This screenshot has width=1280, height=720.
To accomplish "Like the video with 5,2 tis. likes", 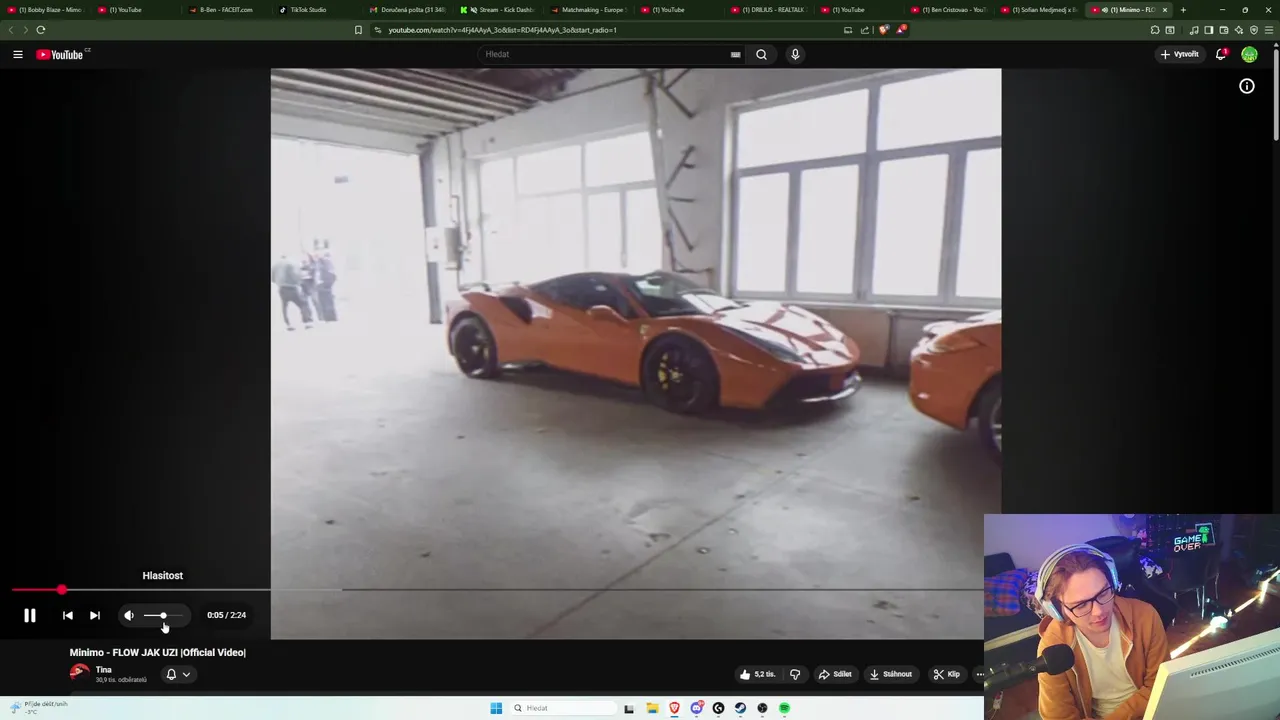I will tap(757, 674).
